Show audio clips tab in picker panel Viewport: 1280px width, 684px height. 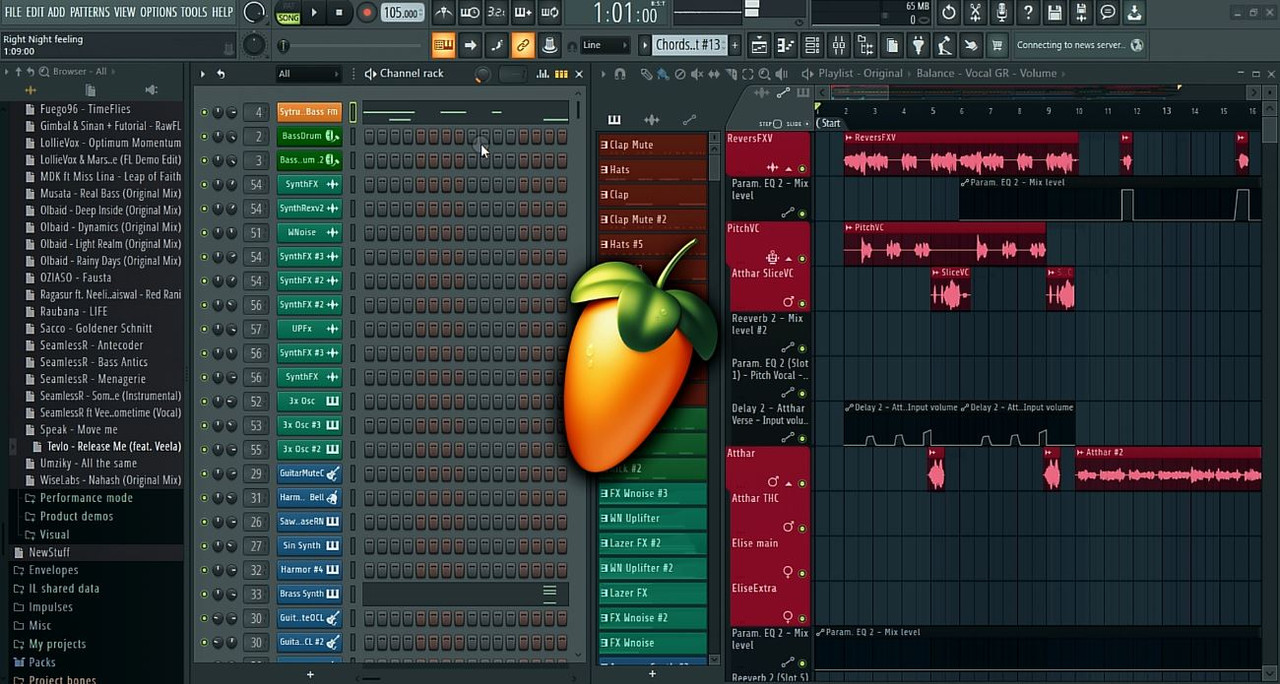tap(651, 120)
